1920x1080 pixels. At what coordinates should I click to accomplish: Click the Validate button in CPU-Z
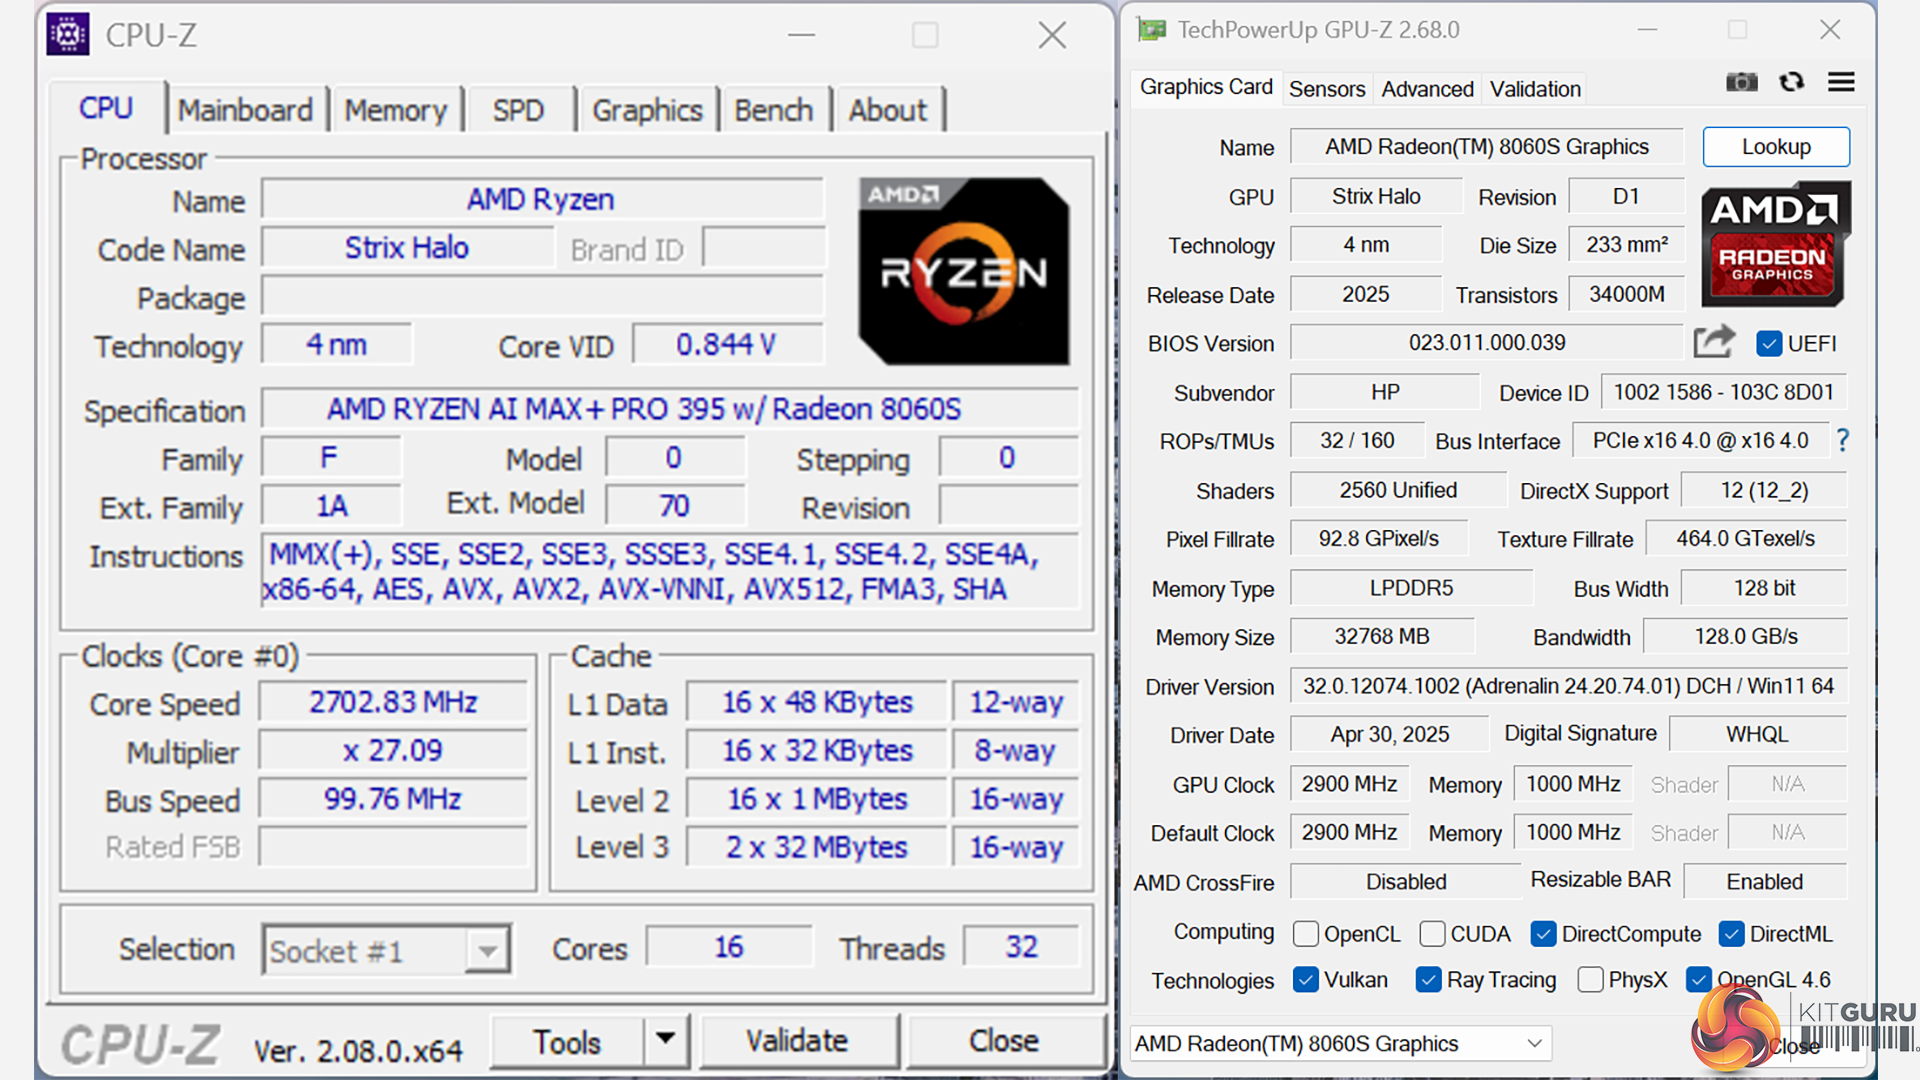click(x=797, y=1041)
